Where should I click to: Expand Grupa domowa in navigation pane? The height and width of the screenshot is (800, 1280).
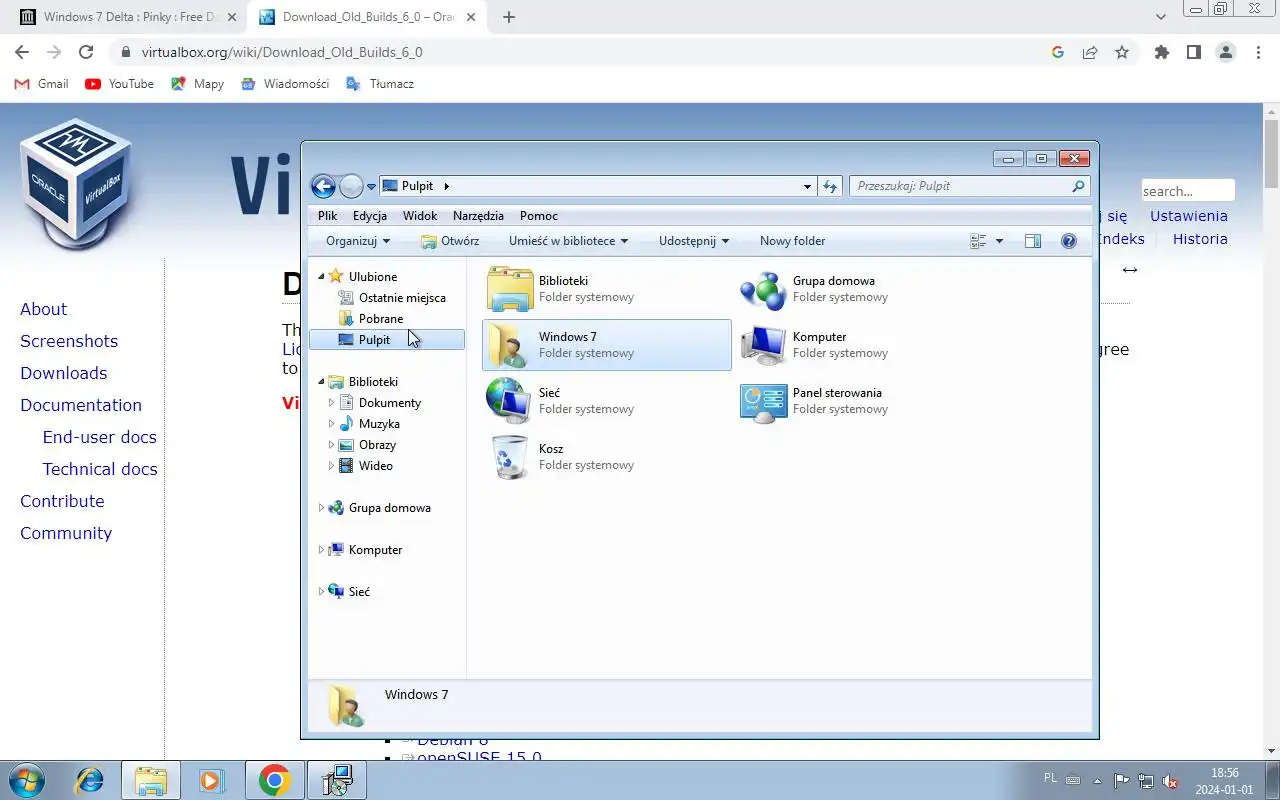321,508
